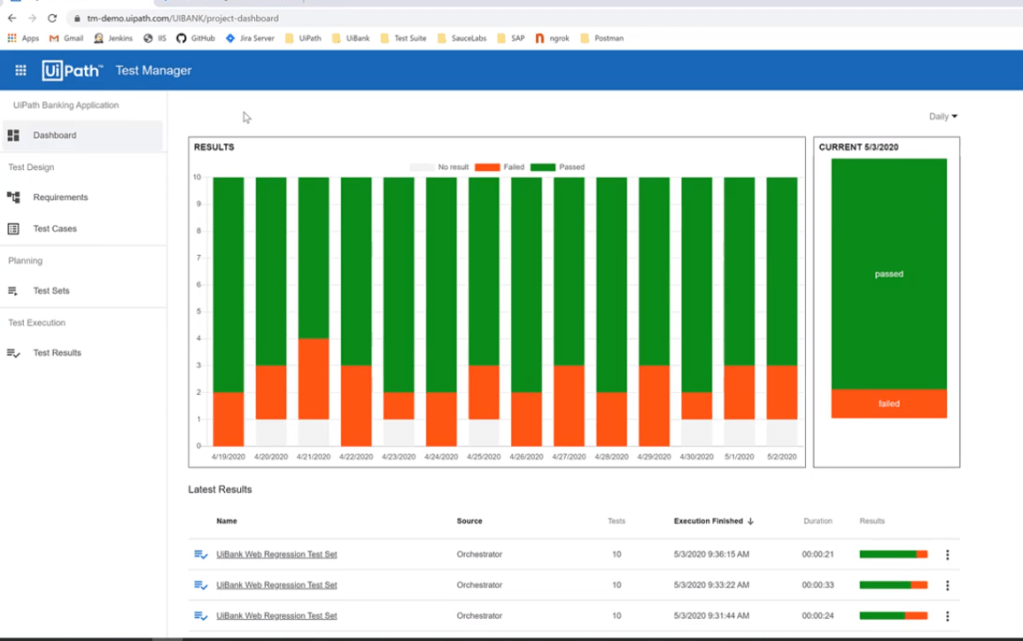Screen dimensions: 1023x641
Task: Open the Daily interval dropdown
Action: pos(943,117)
